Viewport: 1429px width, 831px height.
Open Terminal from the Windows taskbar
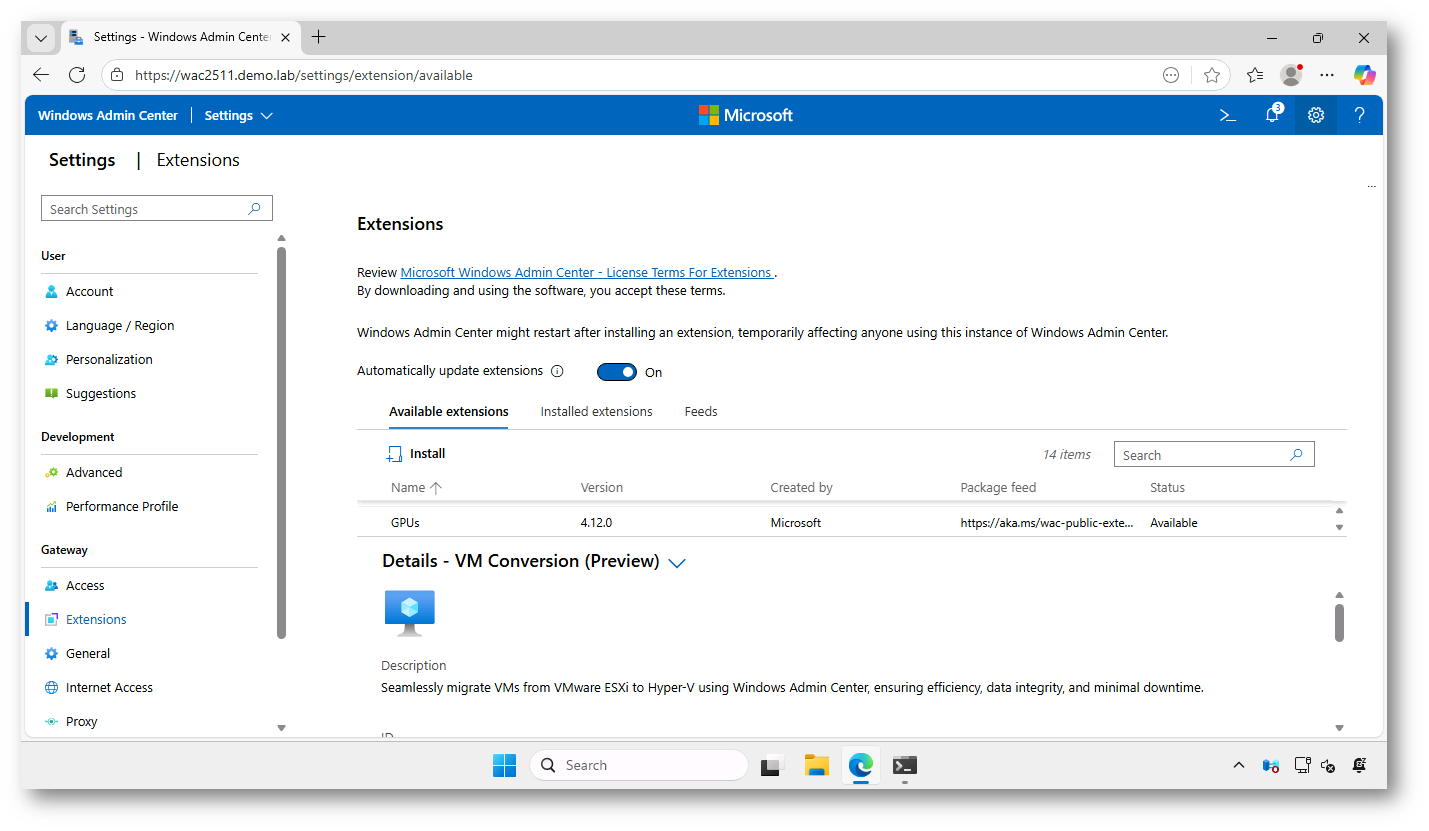[905, 765]
